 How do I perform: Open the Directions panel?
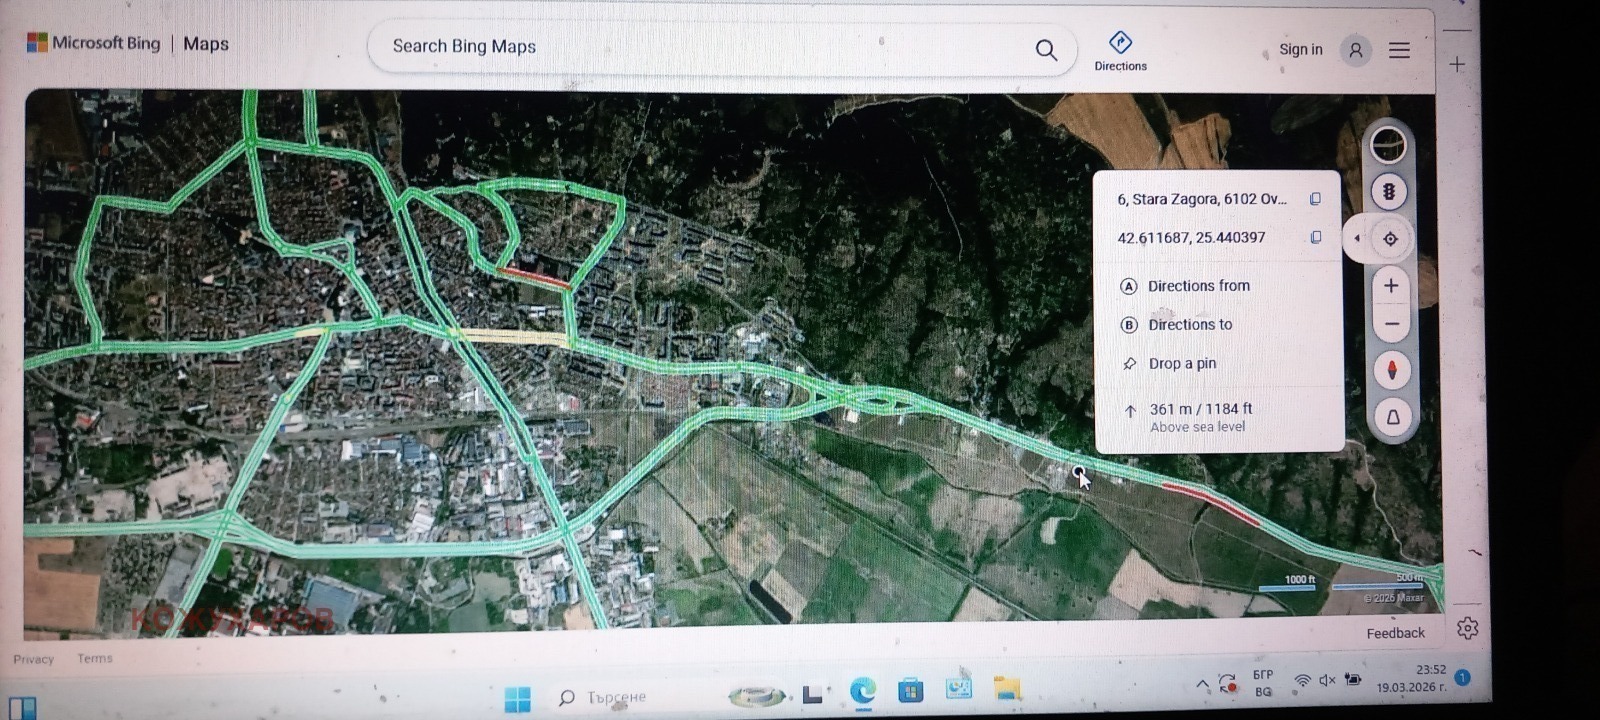[x=1120, y=50]
